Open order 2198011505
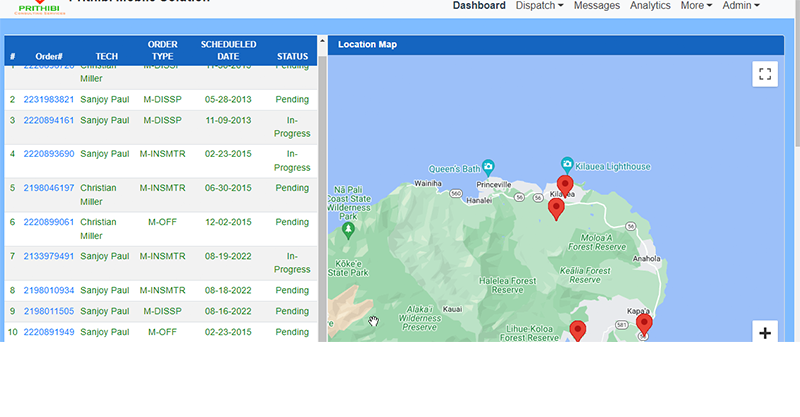The height and width of the screenshot is (417, 800). tap(49, 311)
